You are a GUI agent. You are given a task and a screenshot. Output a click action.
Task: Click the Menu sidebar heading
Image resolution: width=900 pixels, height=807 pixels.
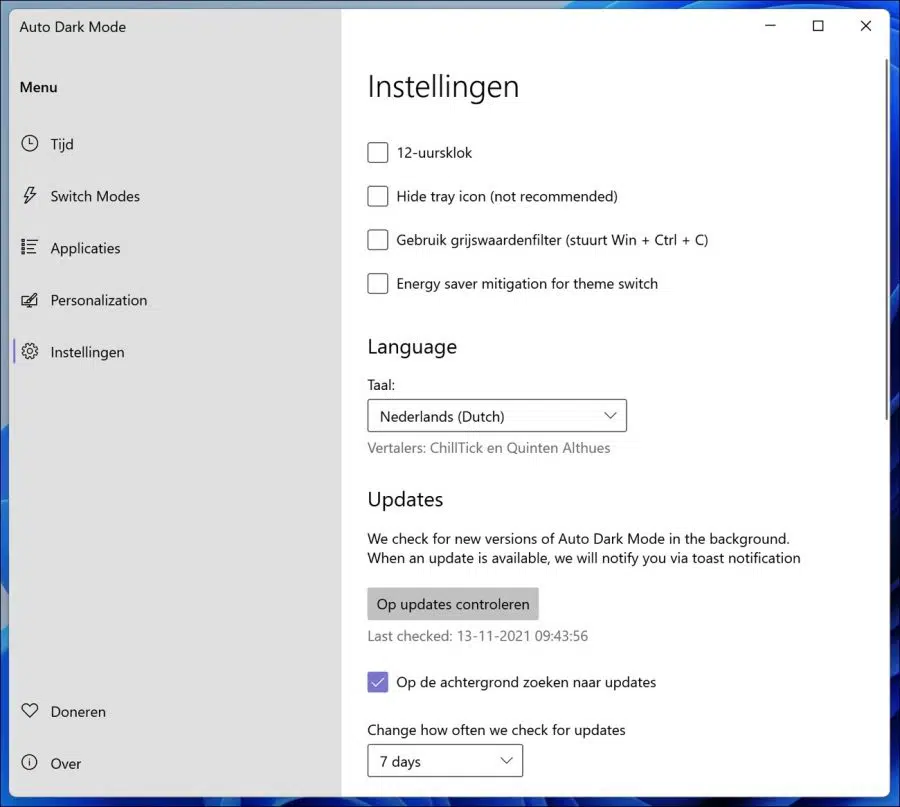point(38,87)
